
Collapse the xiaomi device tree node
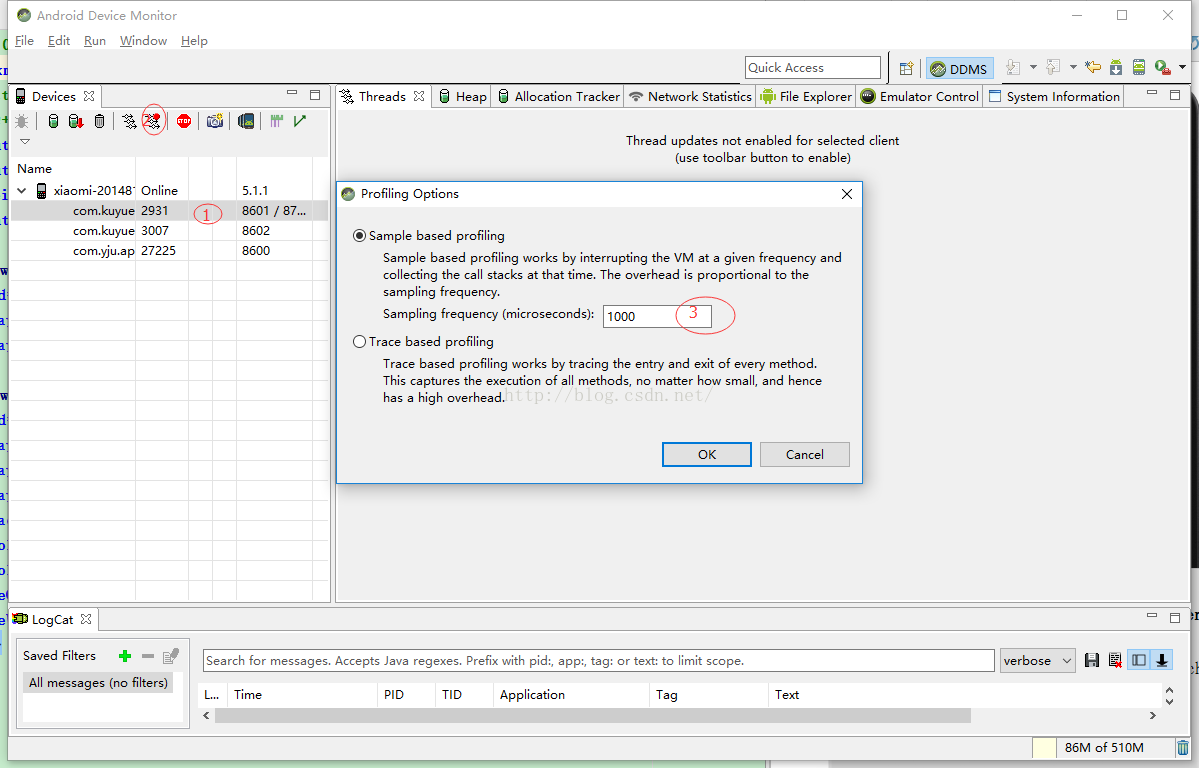pos(21,190)
